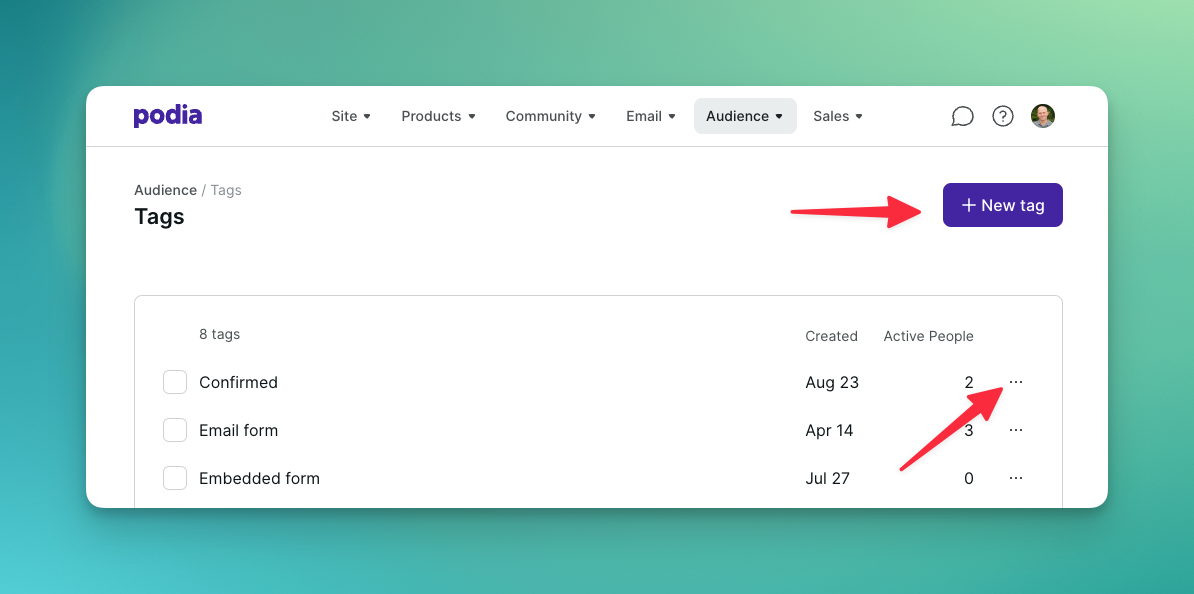Create a tag with New tag button

[x=1002, y=205]
